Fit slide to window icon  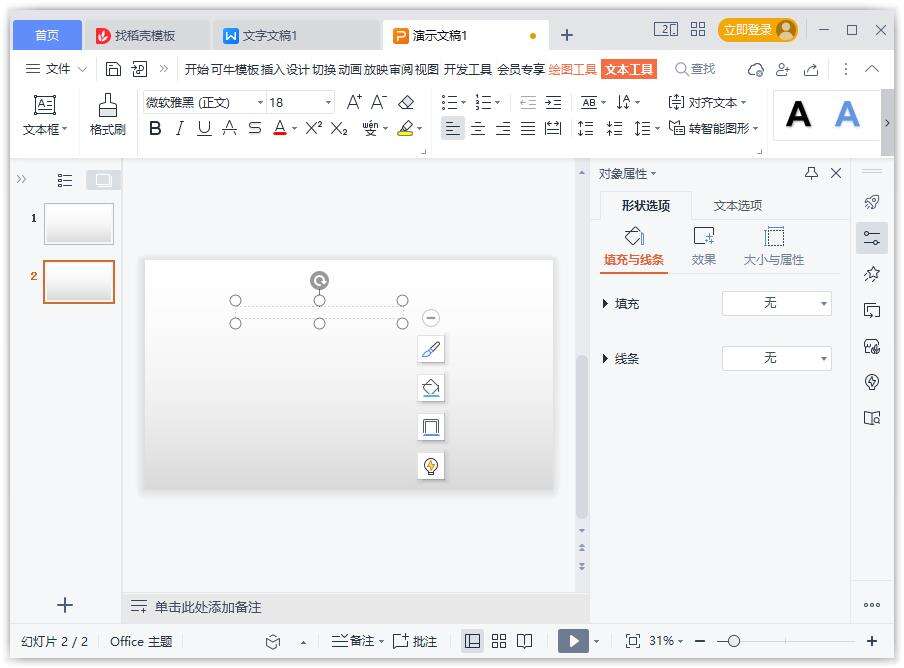point(632,641)
